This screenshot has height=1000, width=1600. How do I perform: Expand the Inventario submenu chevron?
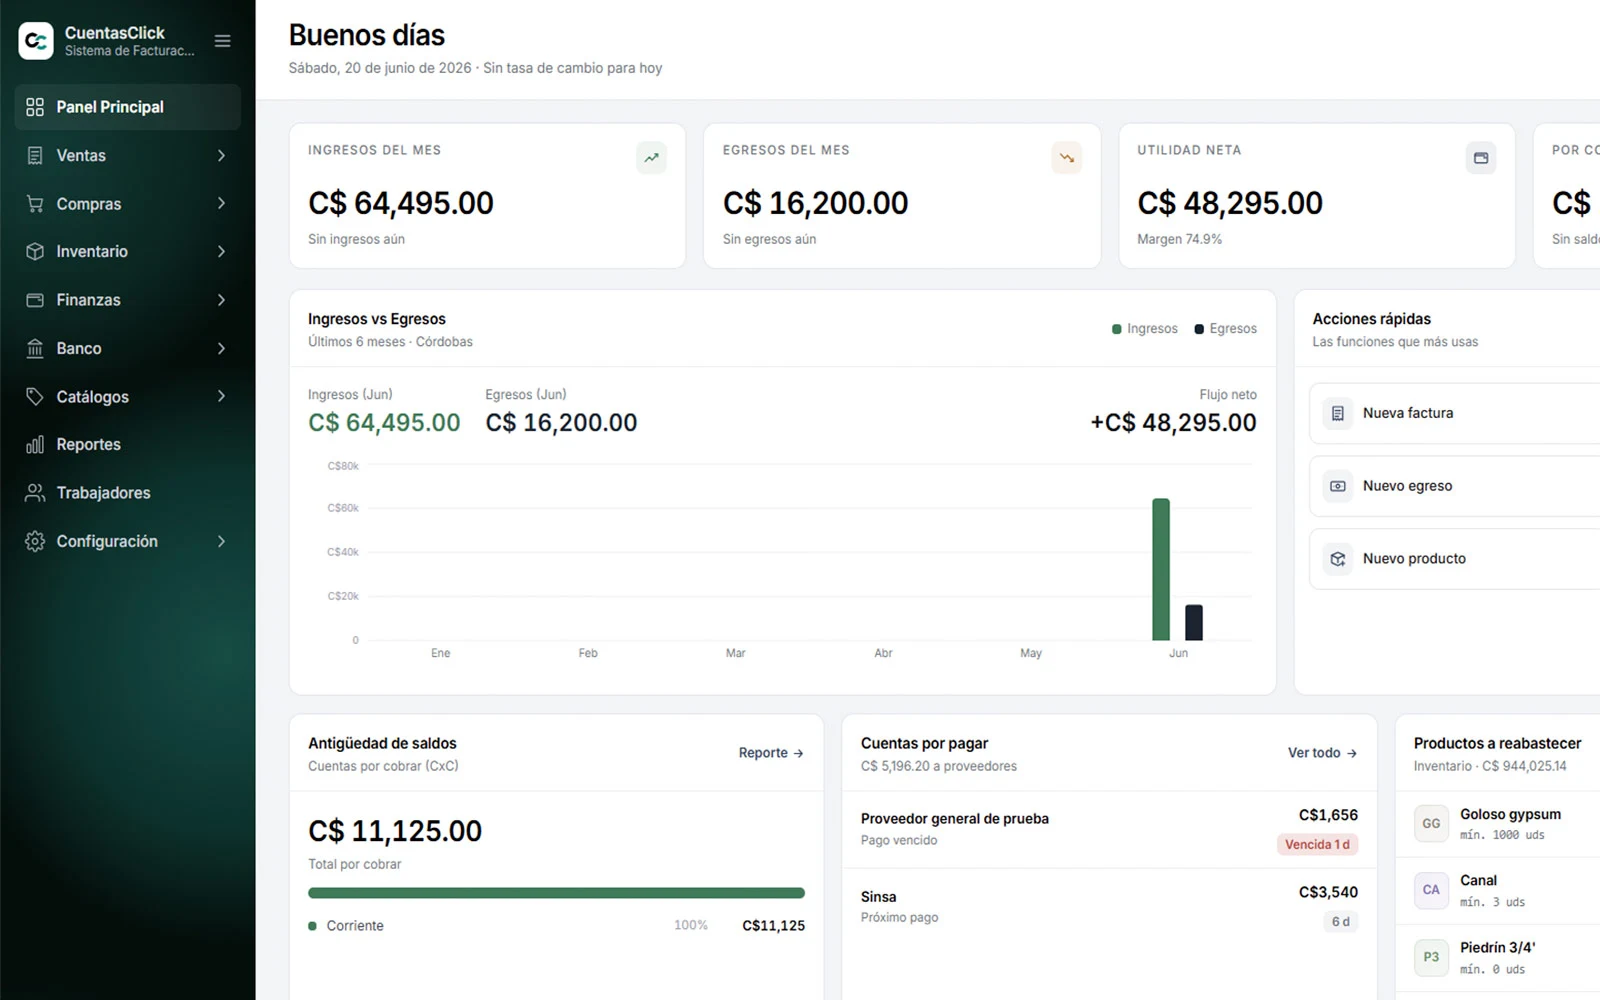point(221,252)
